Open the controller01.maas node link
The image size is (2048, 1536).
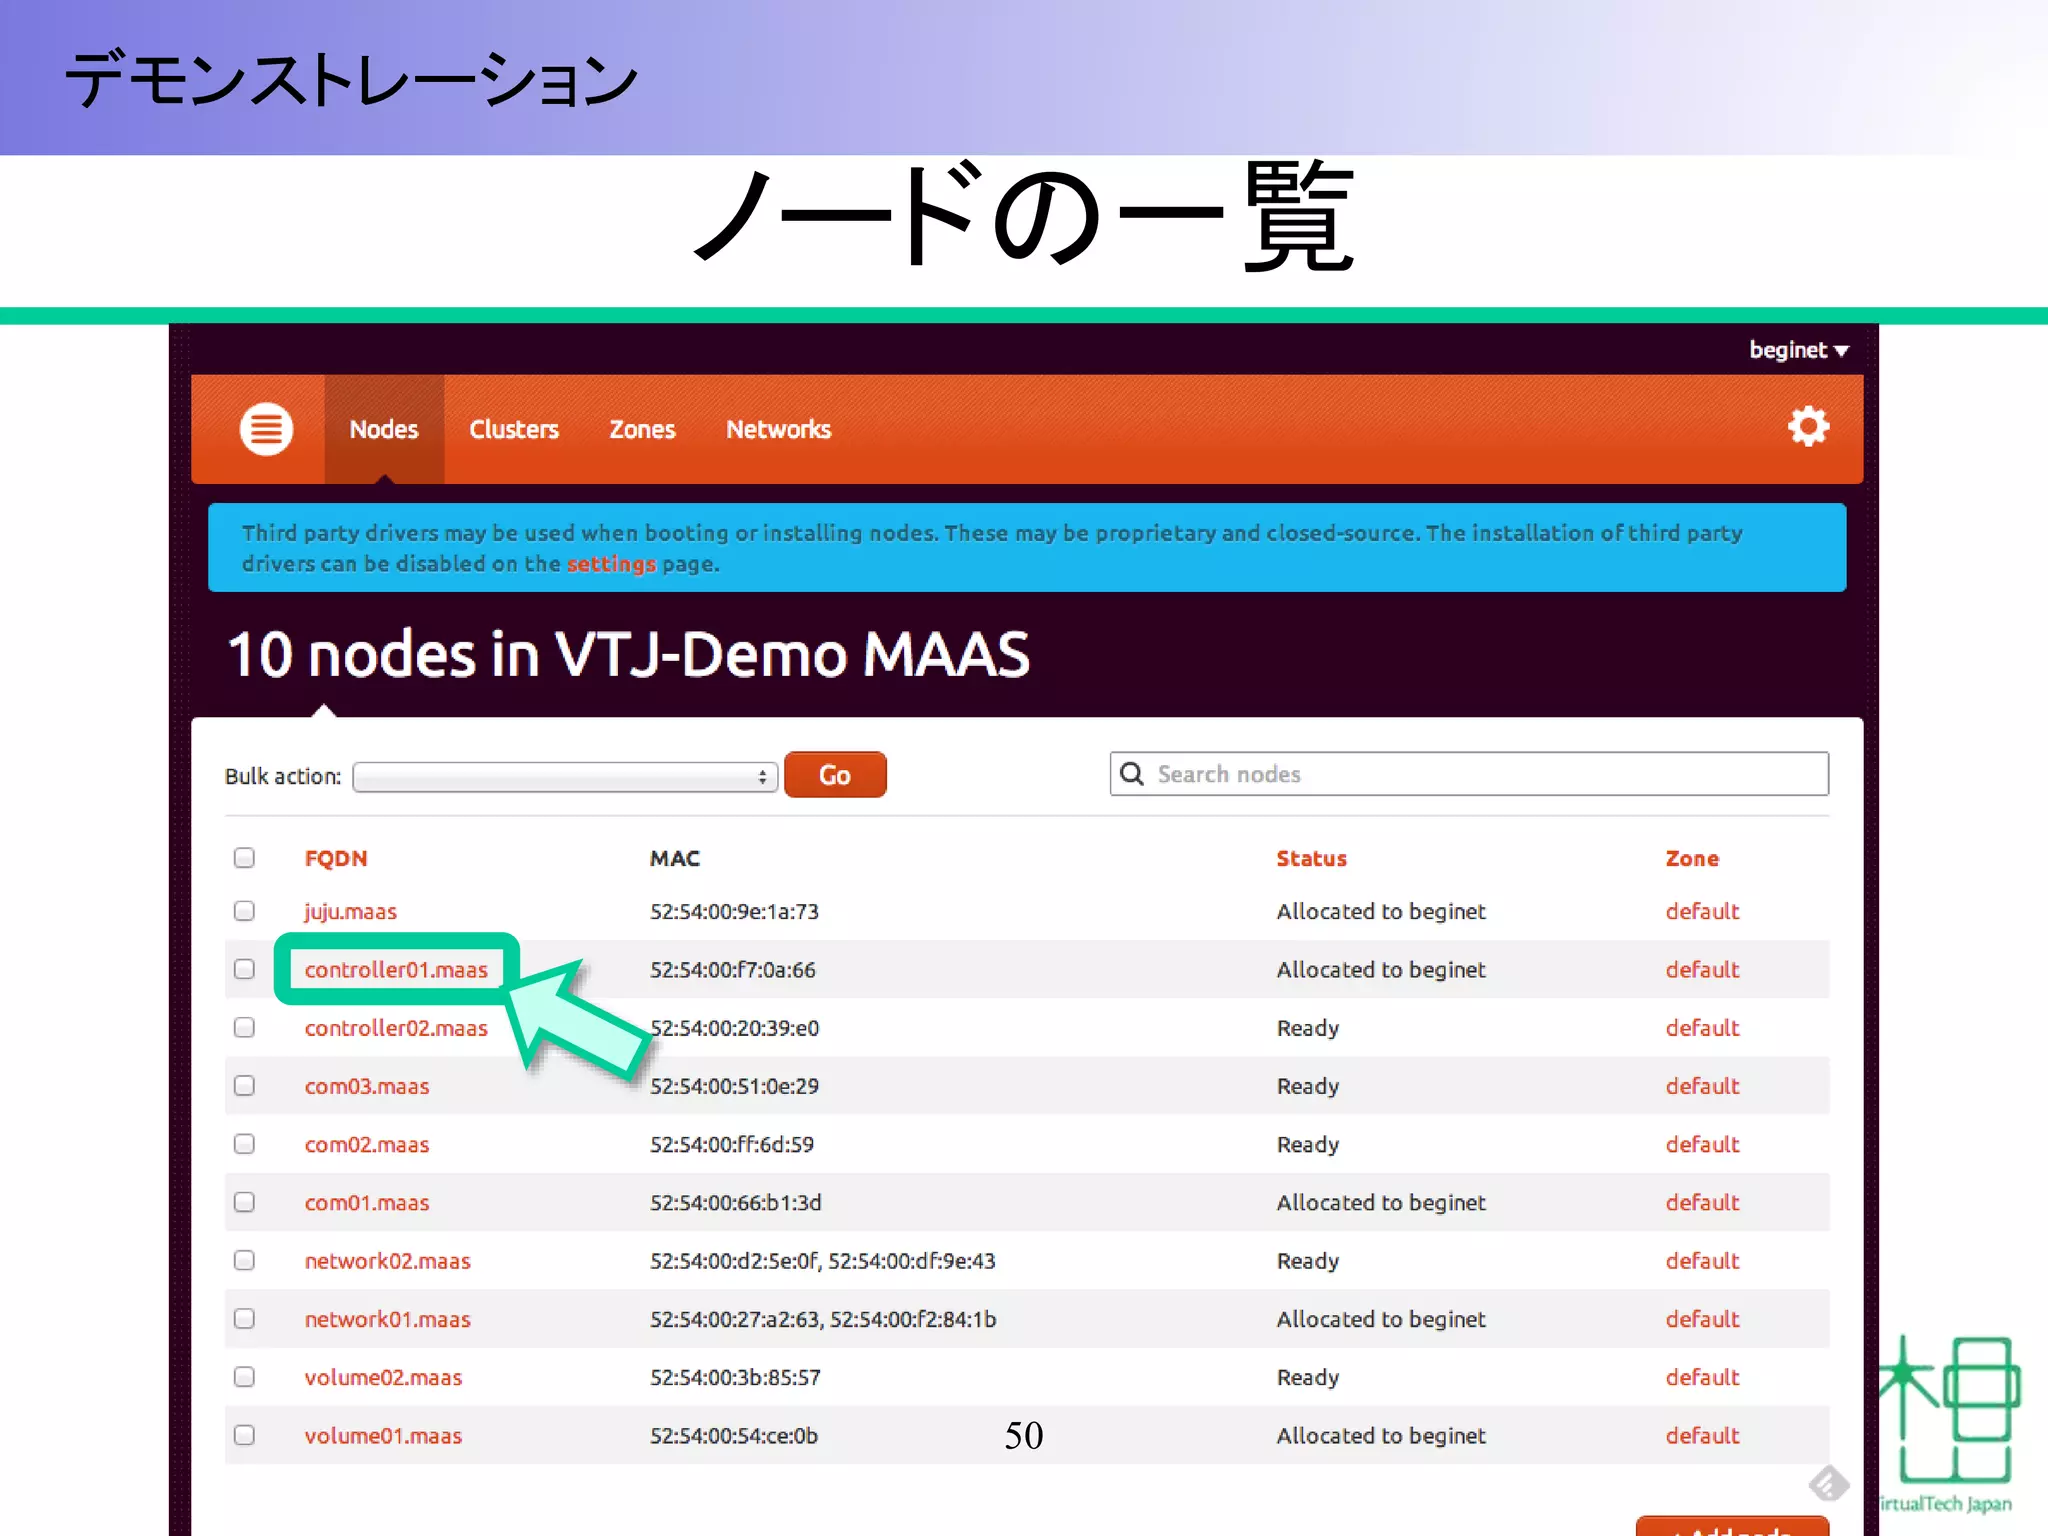click(396, 970)
